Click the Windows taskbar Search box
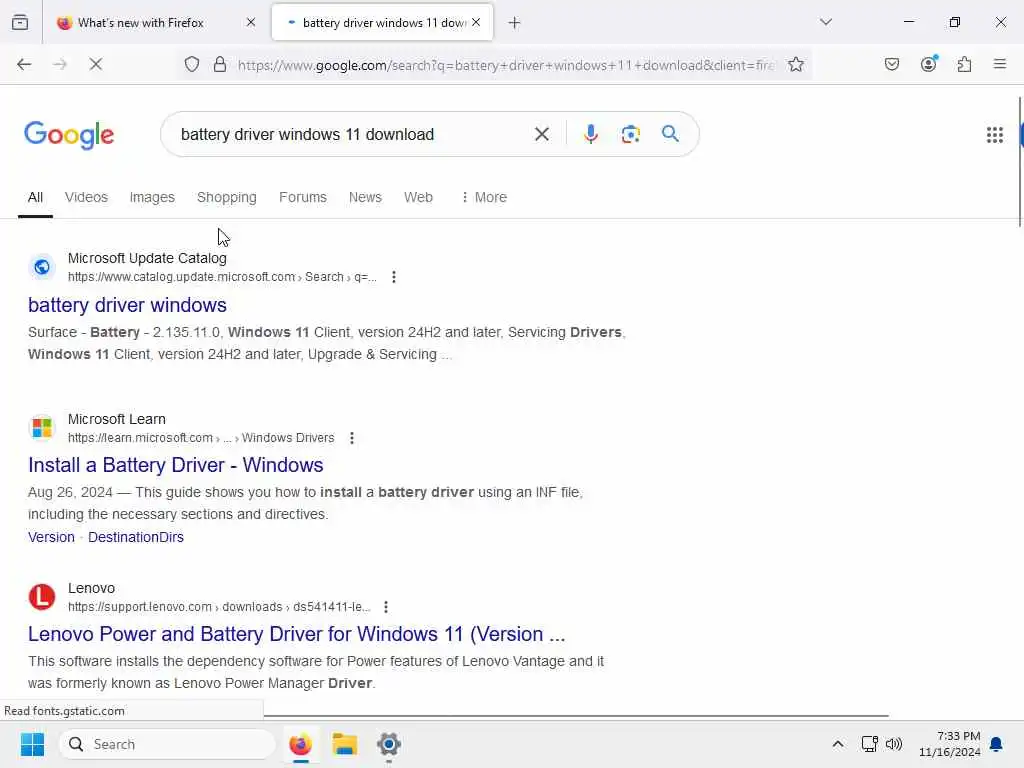The image size is (1024, 768). pos(167,744)
